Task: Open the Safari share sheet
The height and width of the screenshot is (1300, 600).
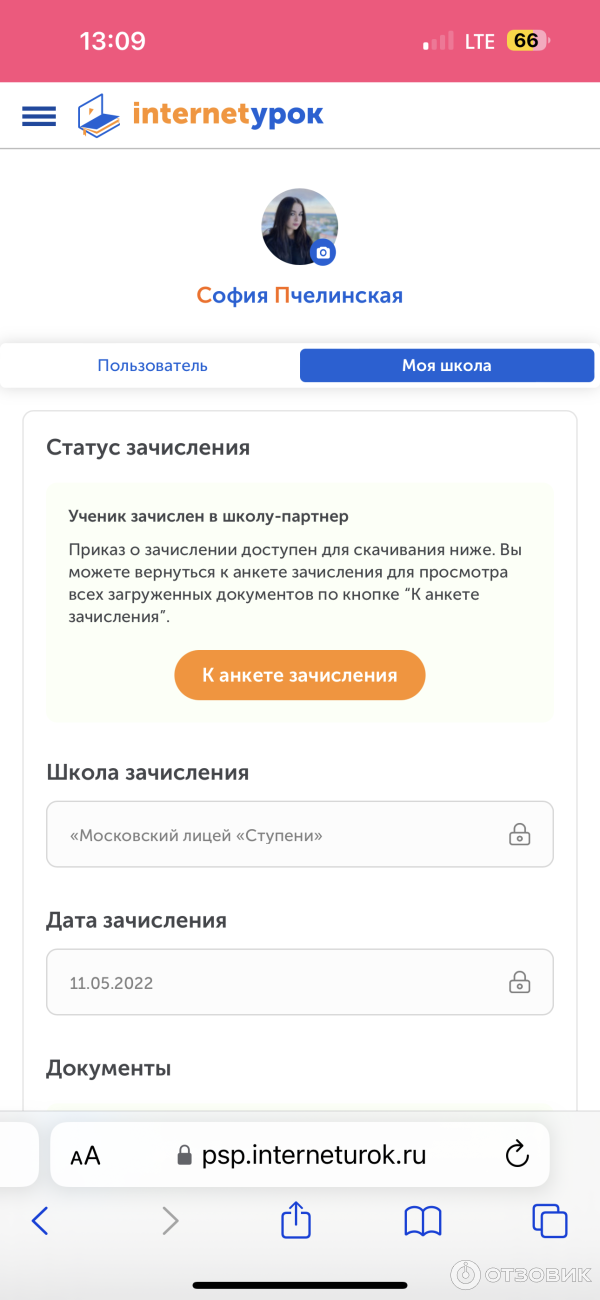Action: pyautogui.click(x=296, y=1219)
